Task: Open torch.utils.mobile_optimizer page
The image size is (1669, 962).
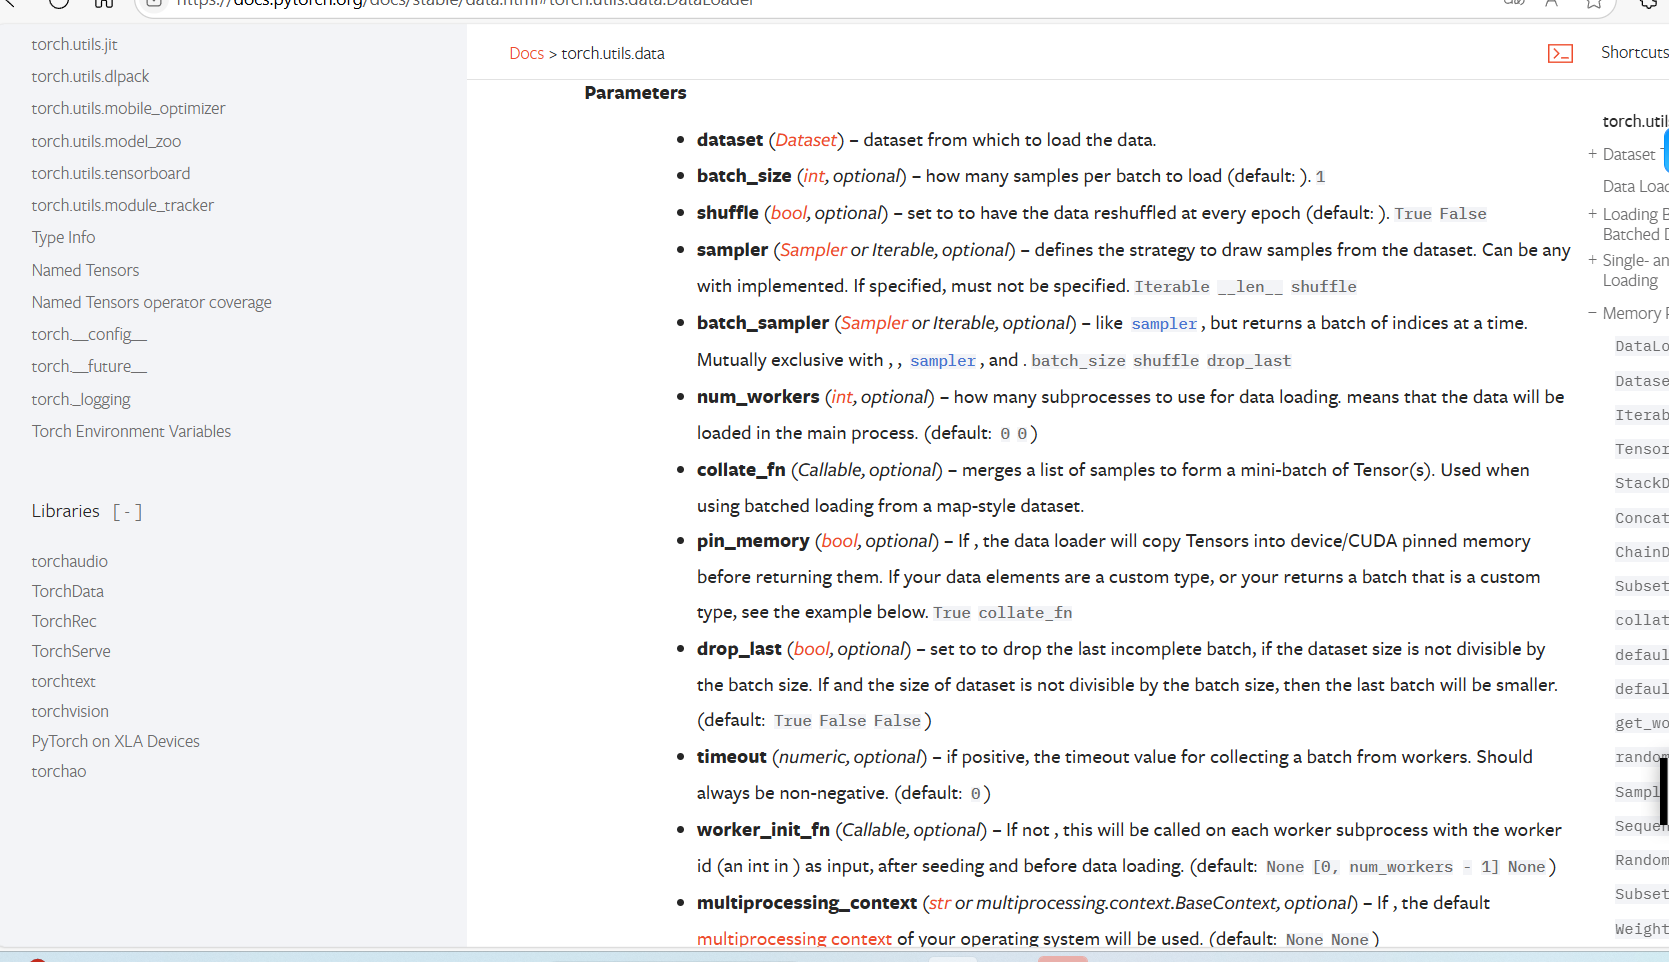Action: 128,109
